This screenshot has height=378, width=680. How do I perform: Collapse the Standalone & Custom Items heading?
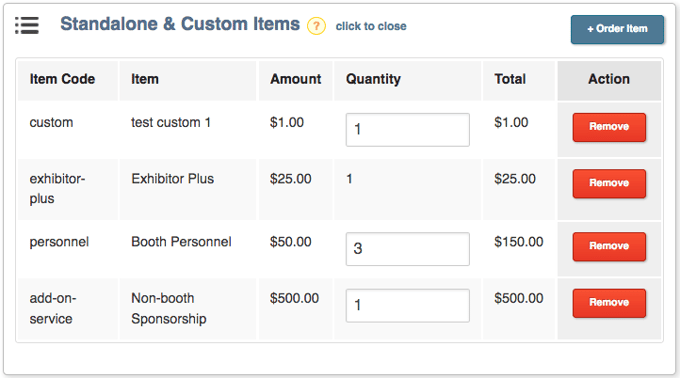tap(180, 24)
